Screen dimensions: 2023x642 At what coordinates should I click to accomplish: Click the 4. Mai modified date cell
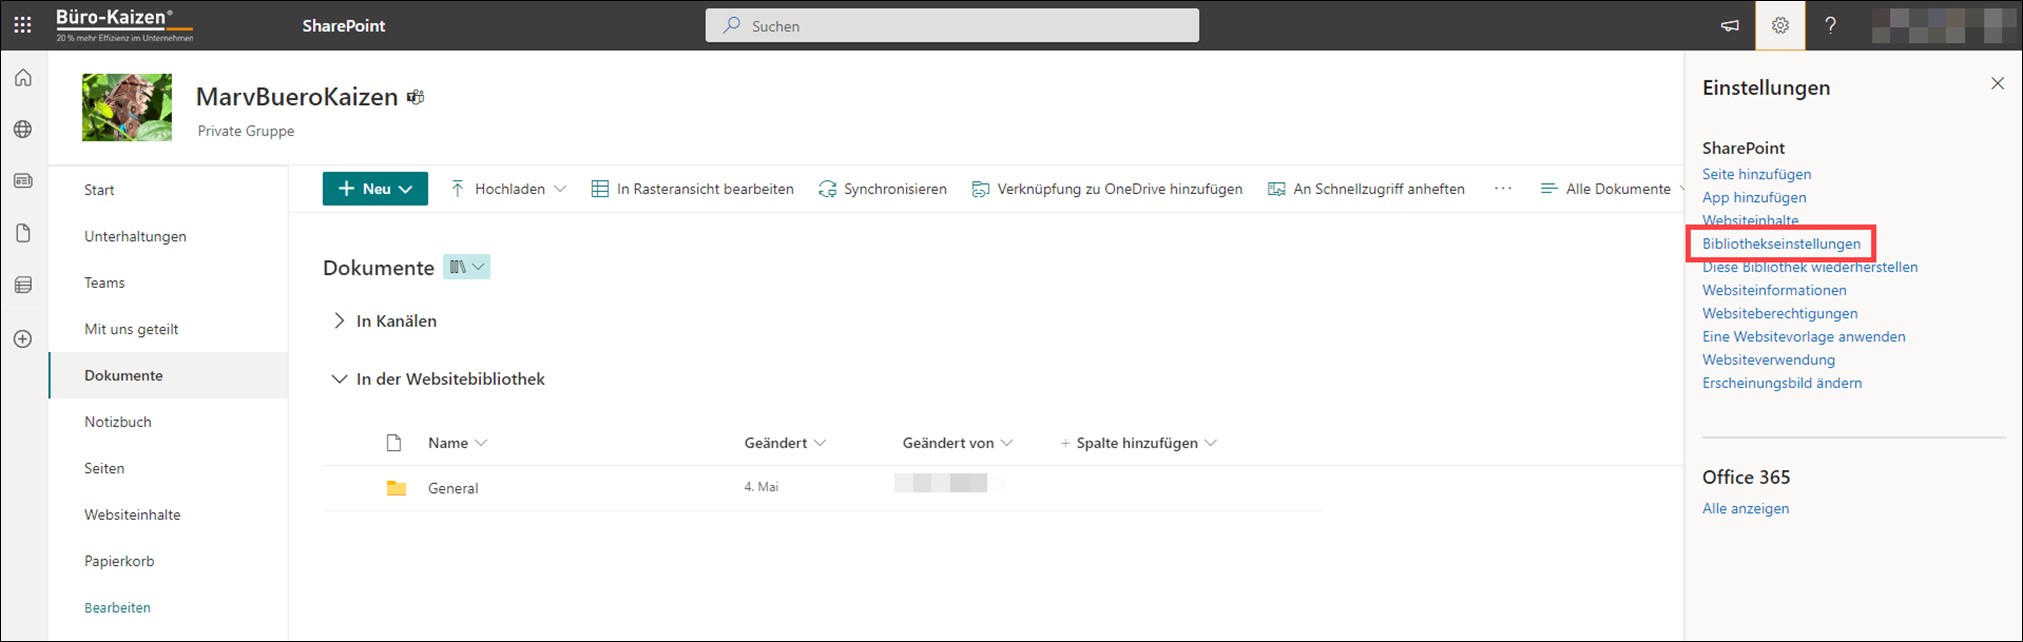(x=761, y=487)
